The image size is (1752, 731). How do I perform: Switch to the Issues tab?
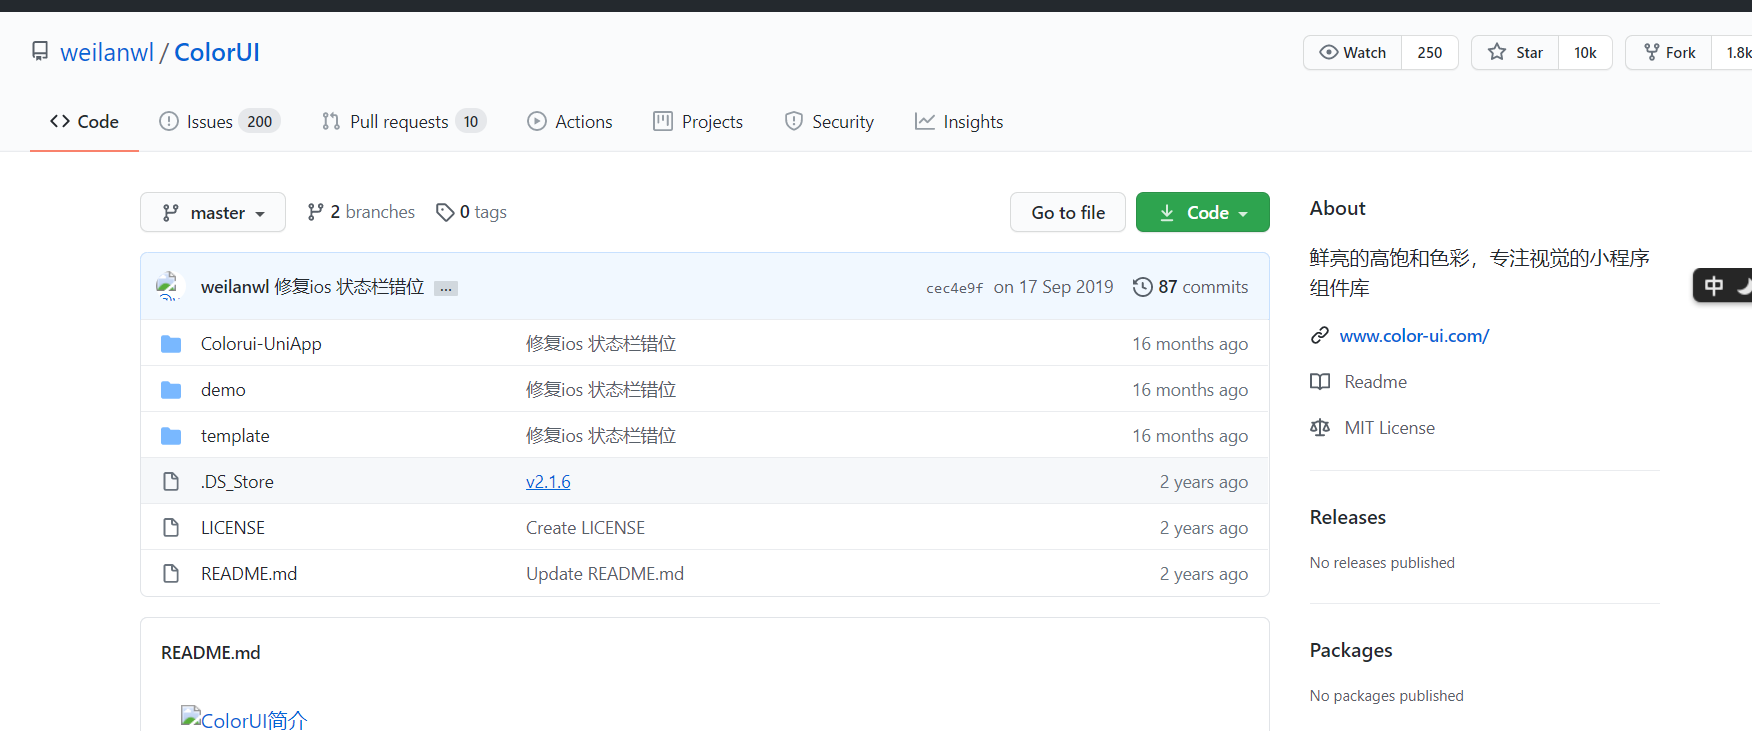[x=219, y=121]
